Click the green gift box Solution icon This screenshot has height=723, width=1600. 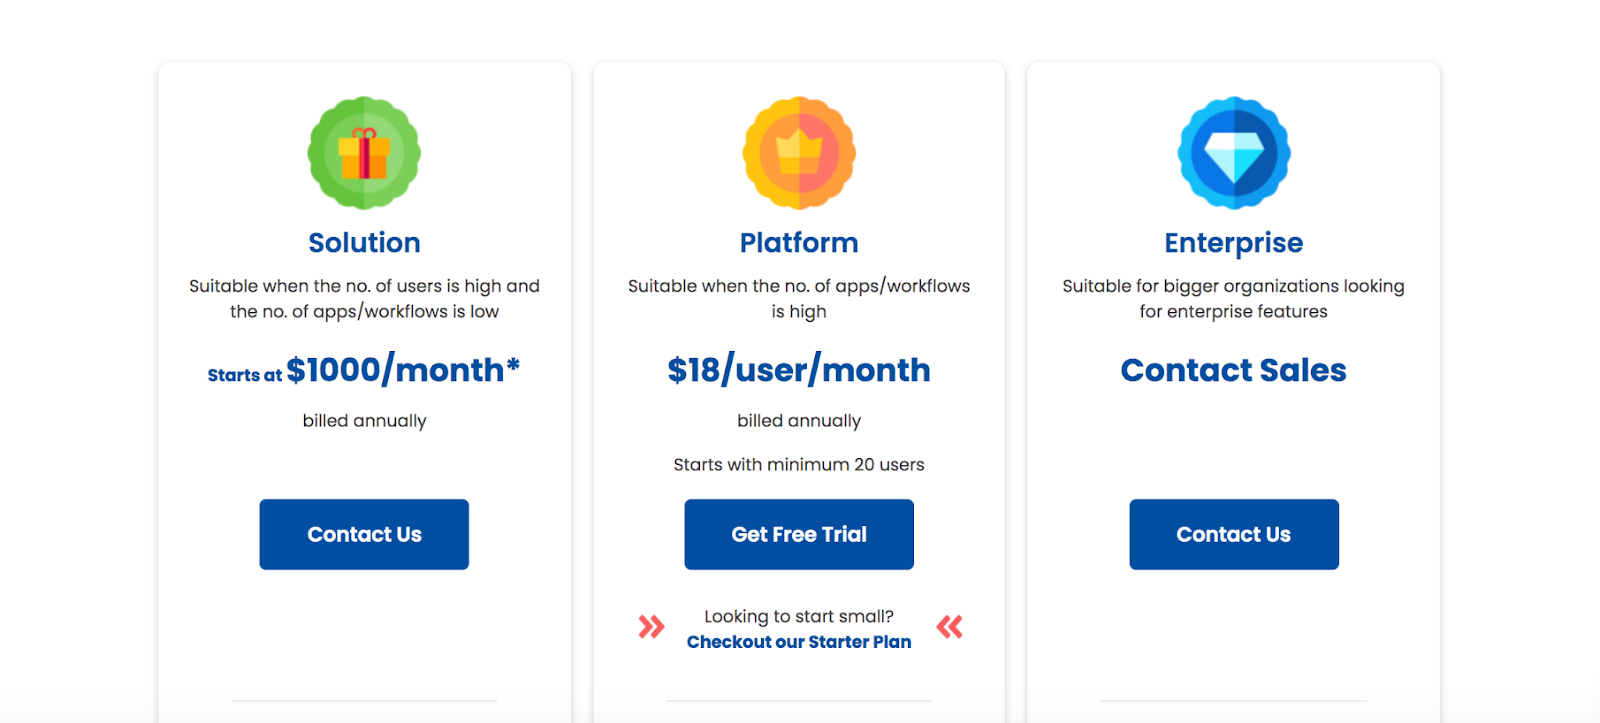[x=364, y=153]
